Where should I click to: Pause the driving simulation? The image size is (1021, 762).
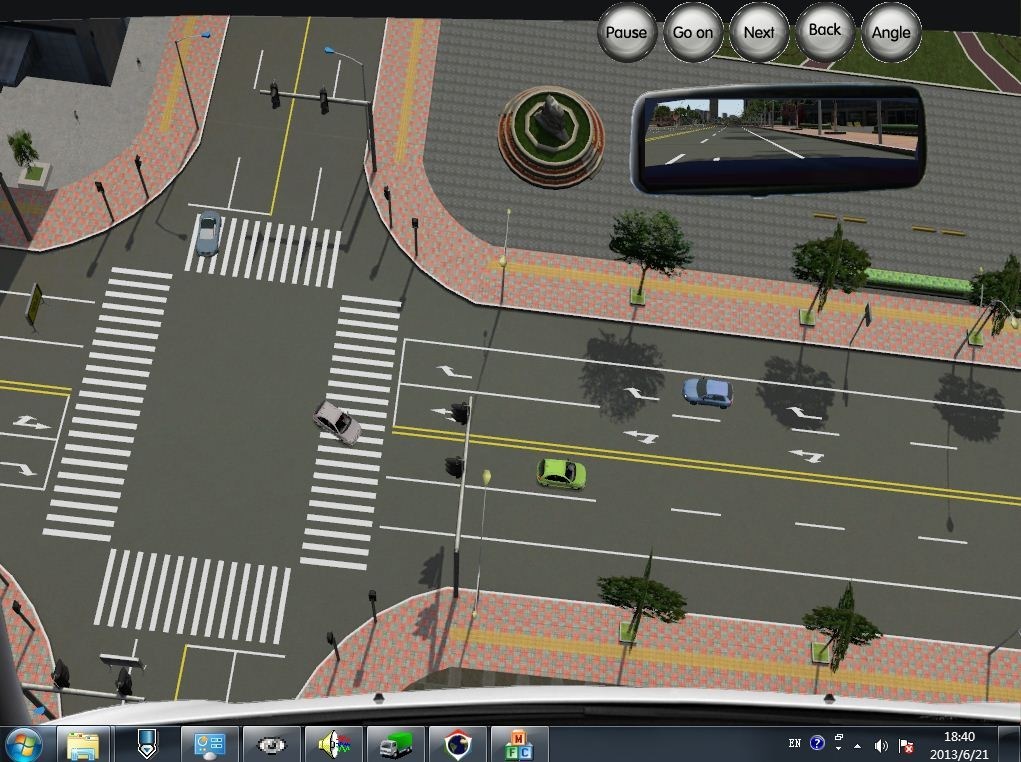tap(626, 33)
